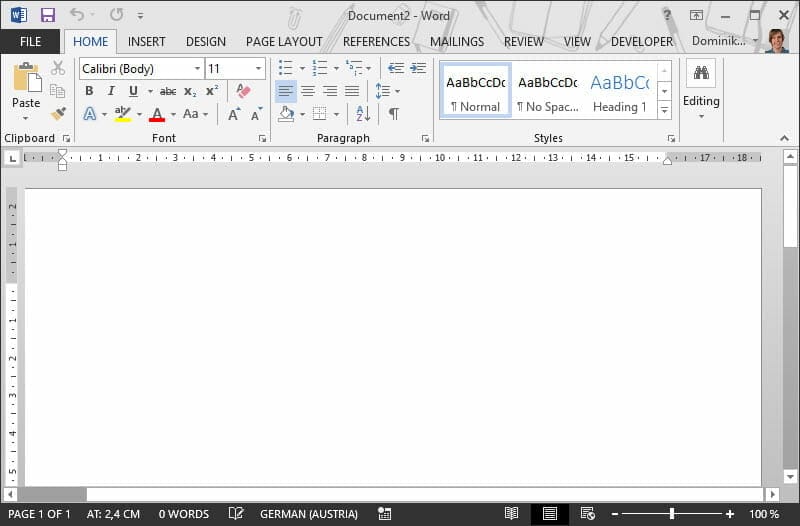Image resolution: width=800 pixels, height=526 pixels.
Task: Click the Clear All Formatting eraser icon
Action: 243,91
